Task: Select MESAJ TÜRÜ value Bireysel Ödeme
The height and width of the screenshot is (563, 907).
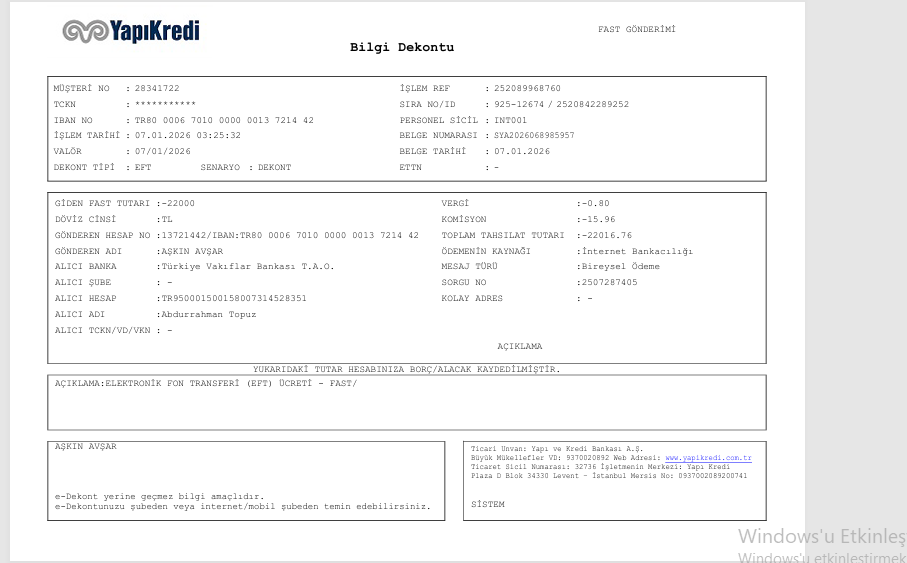Action: click(x=620, y=267)
